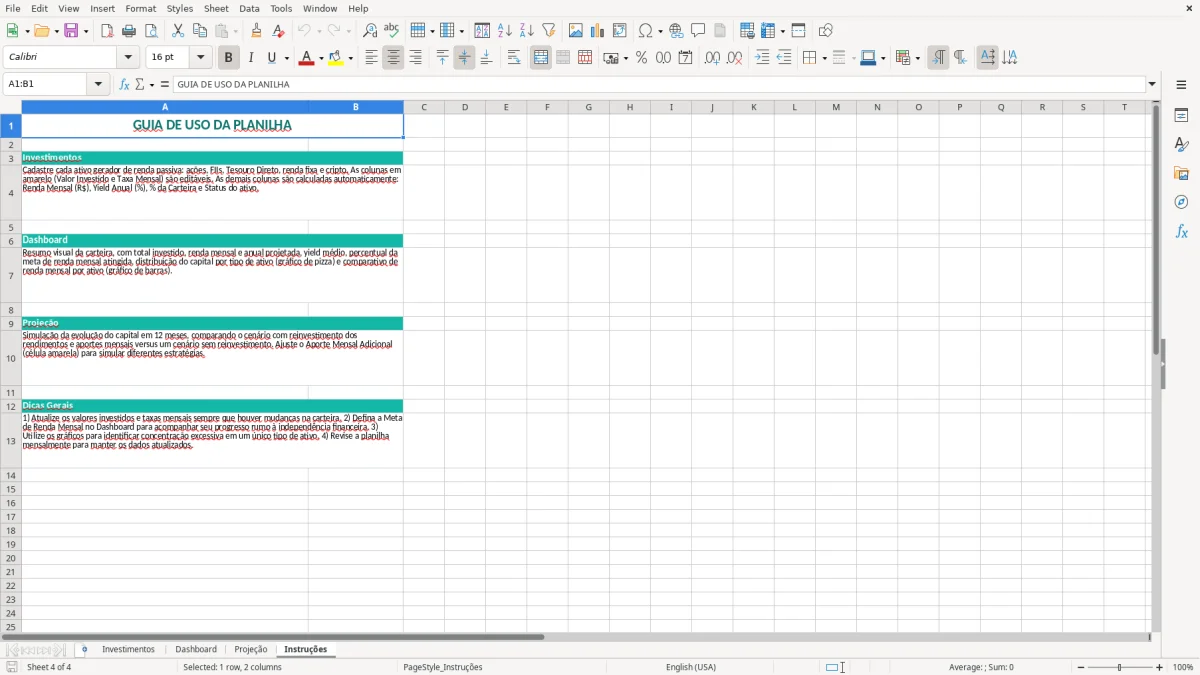Click the Insert Chart icon
1200x675 pixels.
598,31
